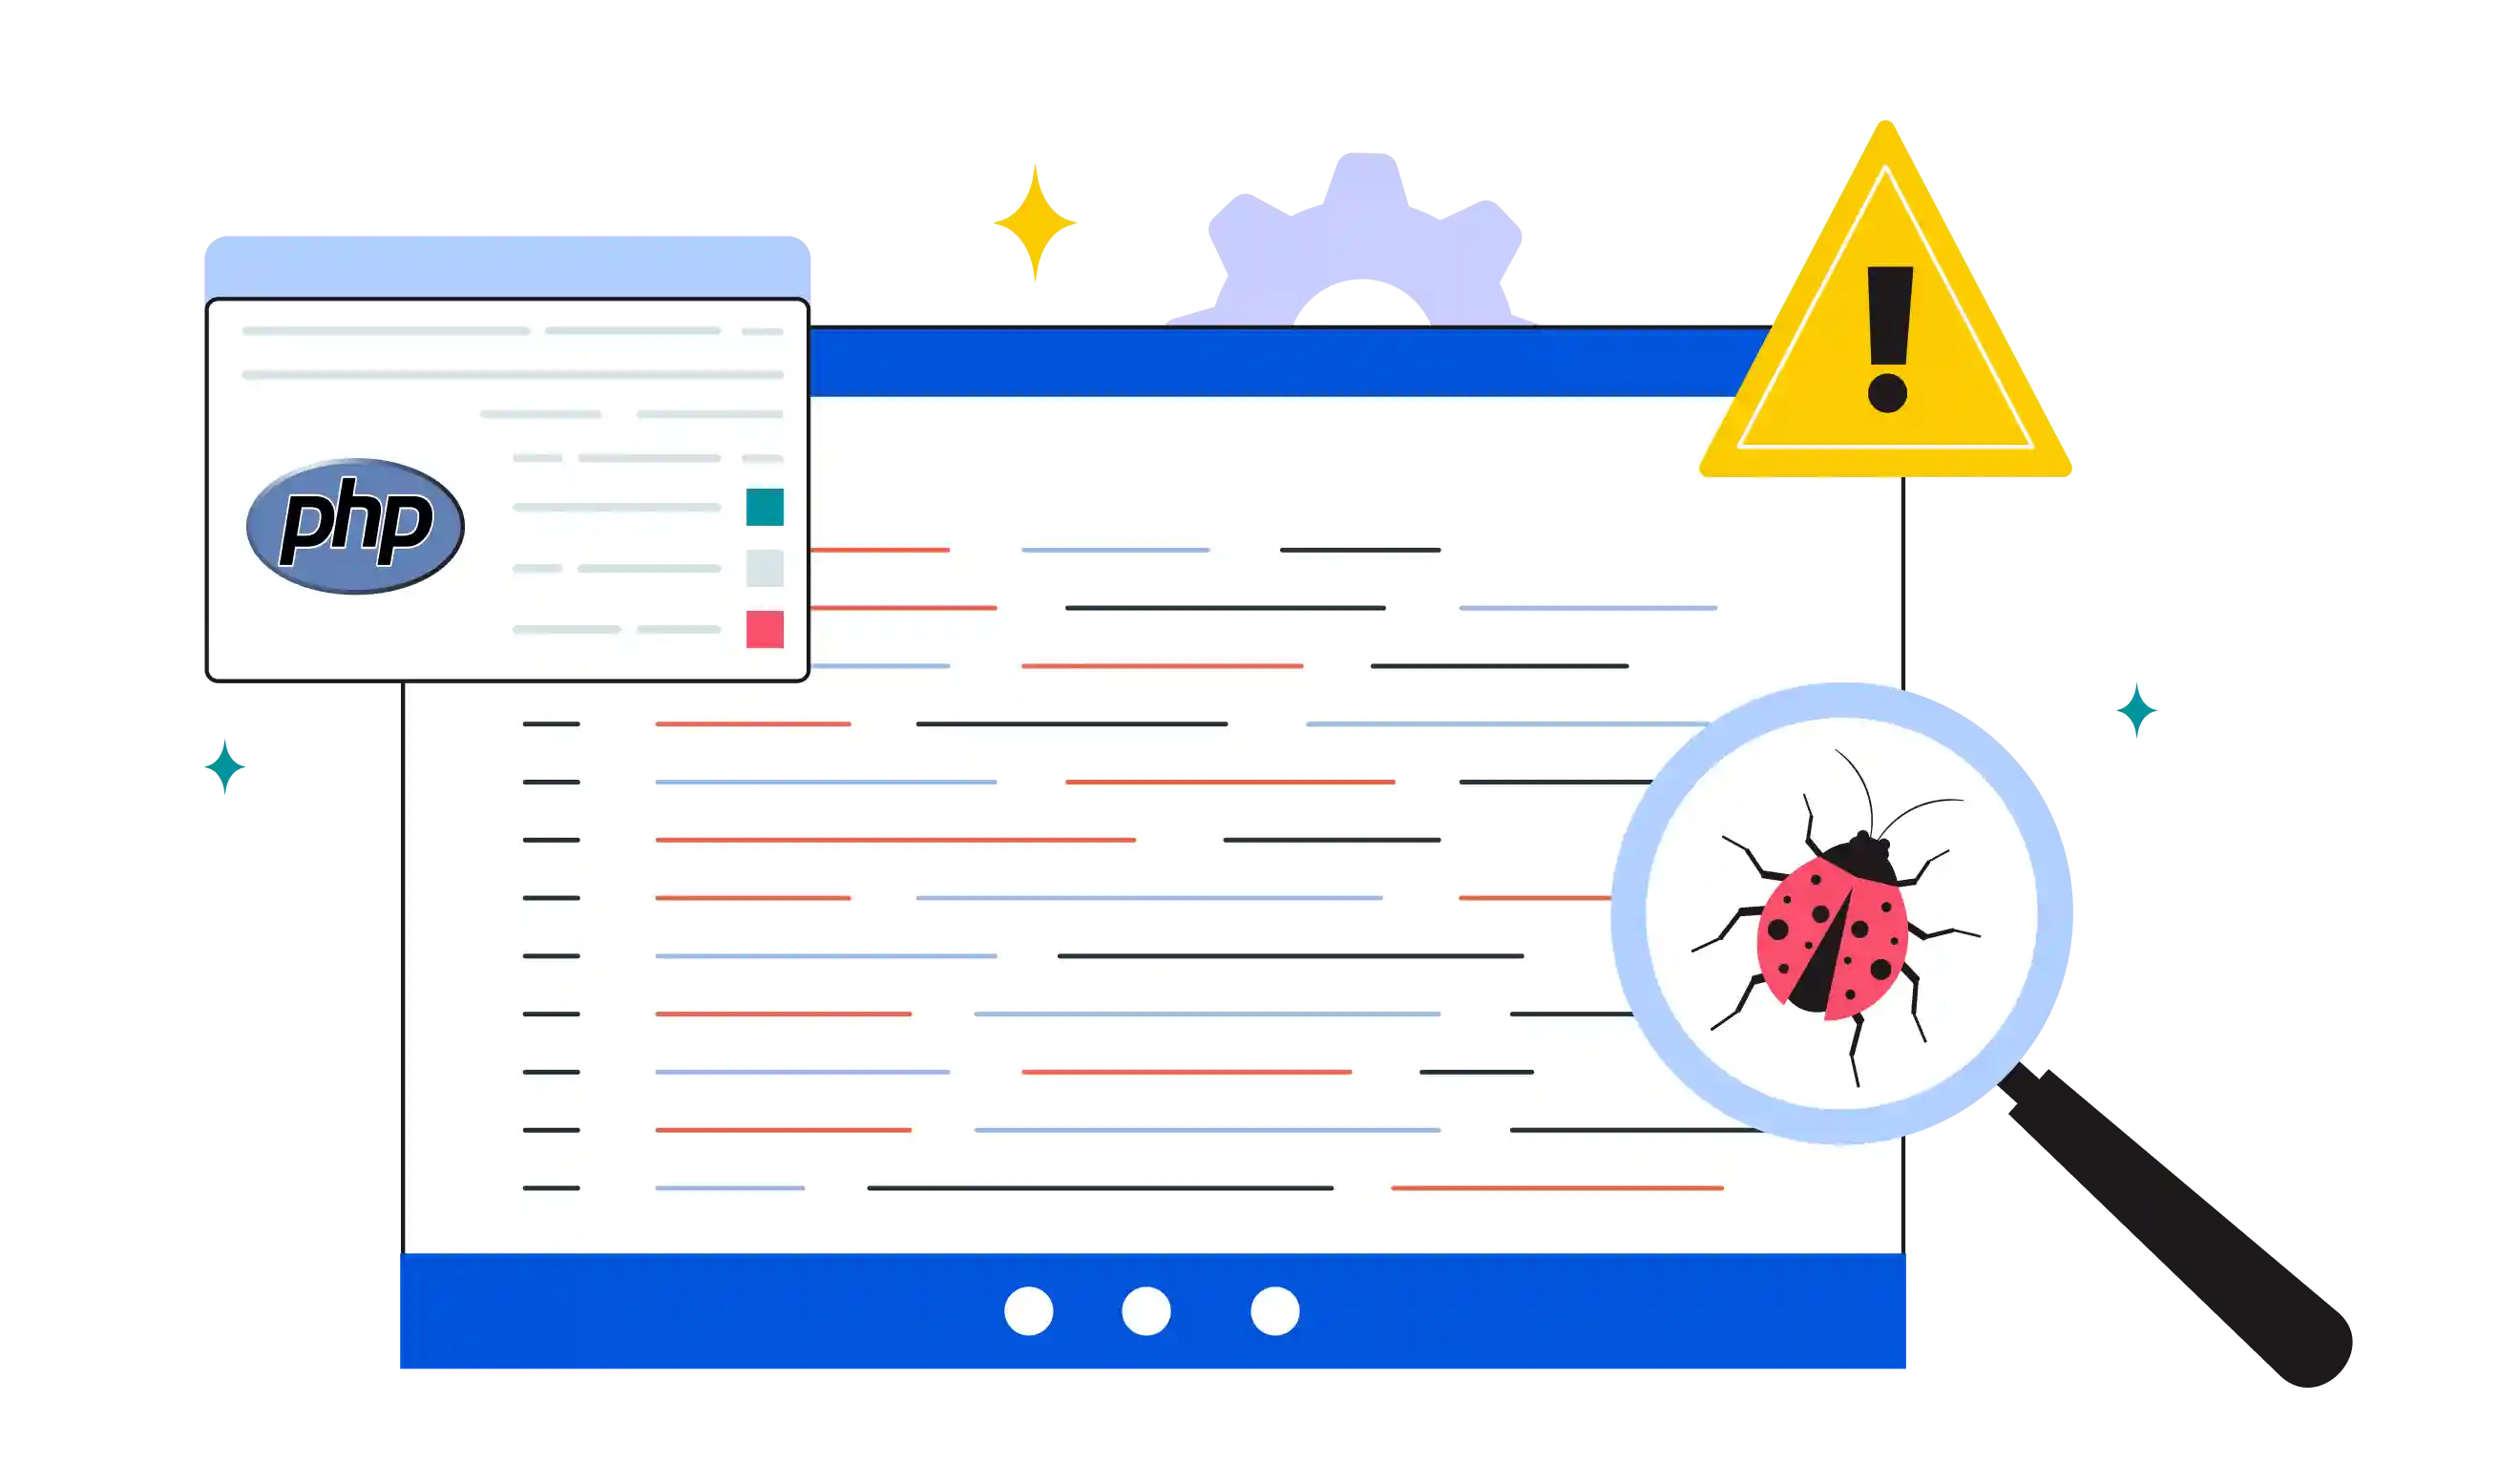The width and height of the screenshot is (2520, 1464).
Task: Select the green color indicator block
Action: click(764, 506)
